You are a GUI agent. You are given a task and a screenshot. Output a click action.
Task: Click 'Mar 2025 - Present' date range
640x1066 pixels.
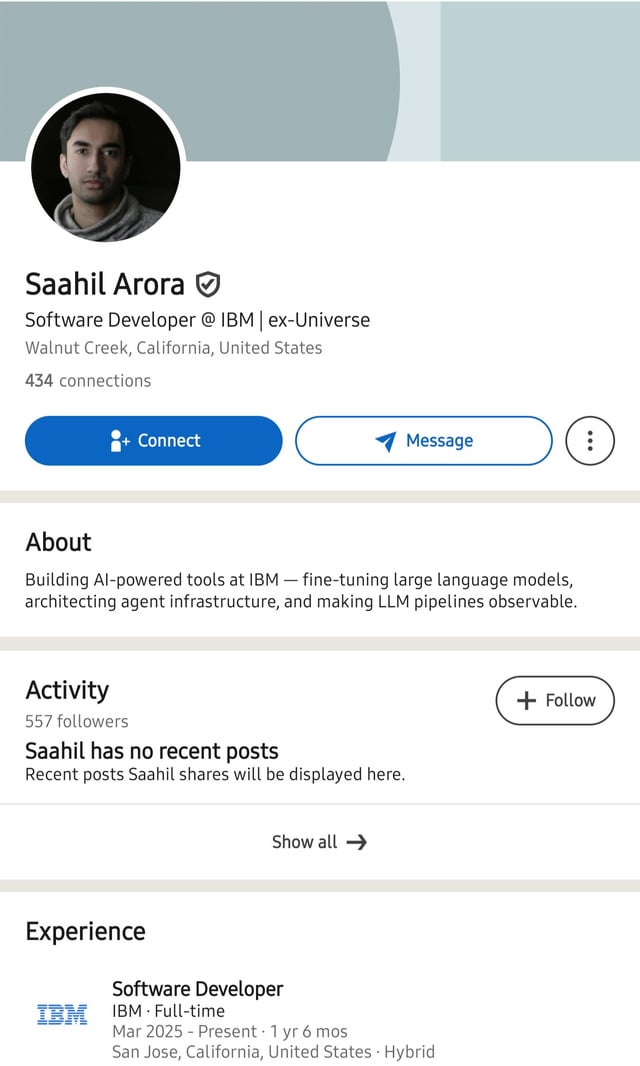pos(185,1031)
